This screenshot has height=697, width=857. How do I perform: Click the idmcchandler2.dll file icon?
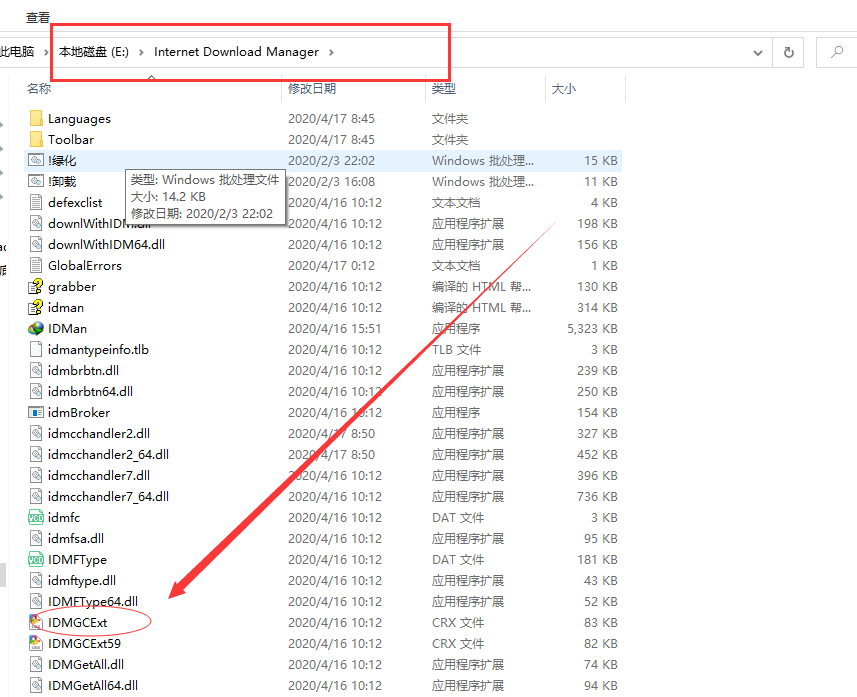pyautogui.click(x=36, y=434)
